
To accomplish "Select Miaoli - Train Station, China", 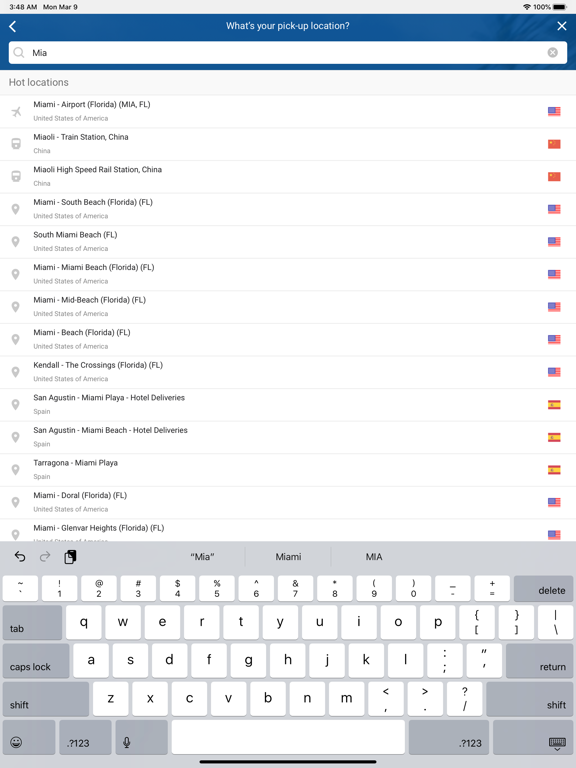I will click(288, 144).
